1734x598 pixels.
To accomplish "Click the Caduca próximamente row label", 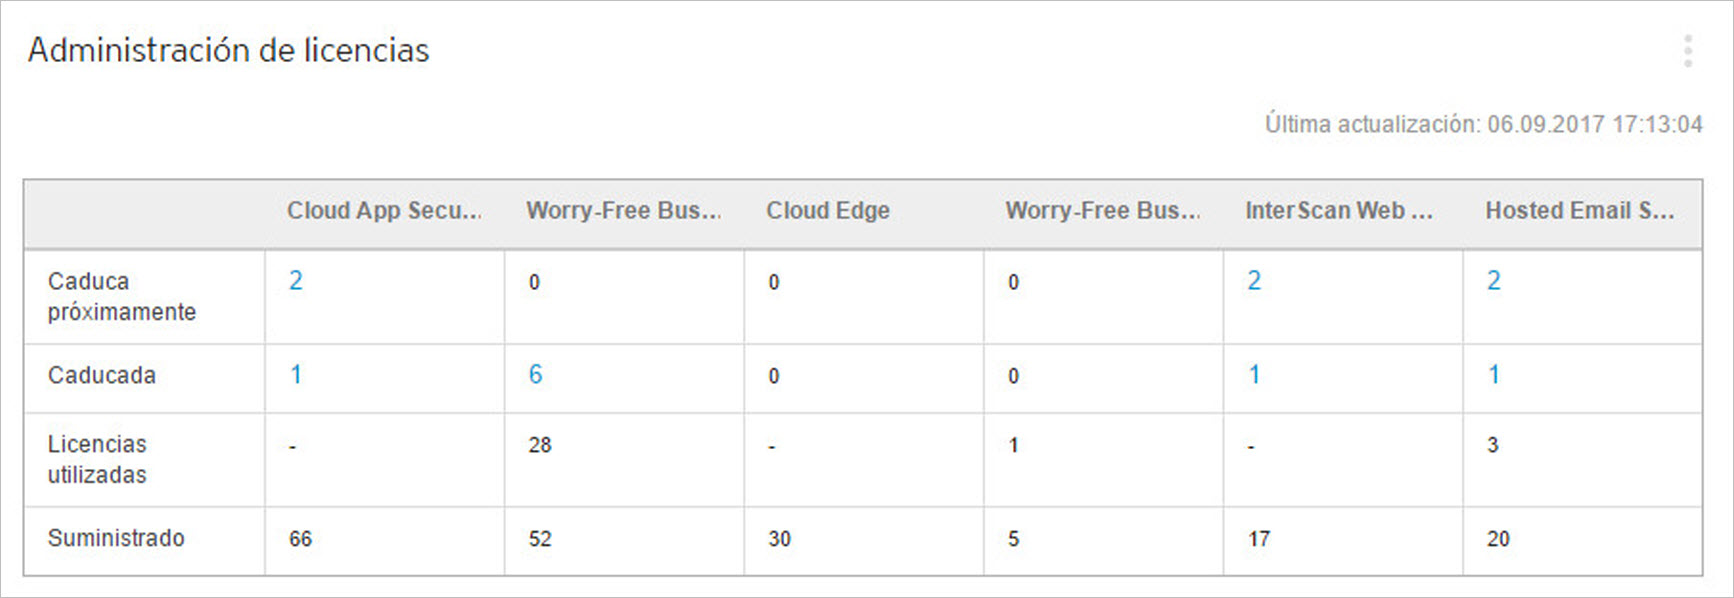I will click(122, 297).
